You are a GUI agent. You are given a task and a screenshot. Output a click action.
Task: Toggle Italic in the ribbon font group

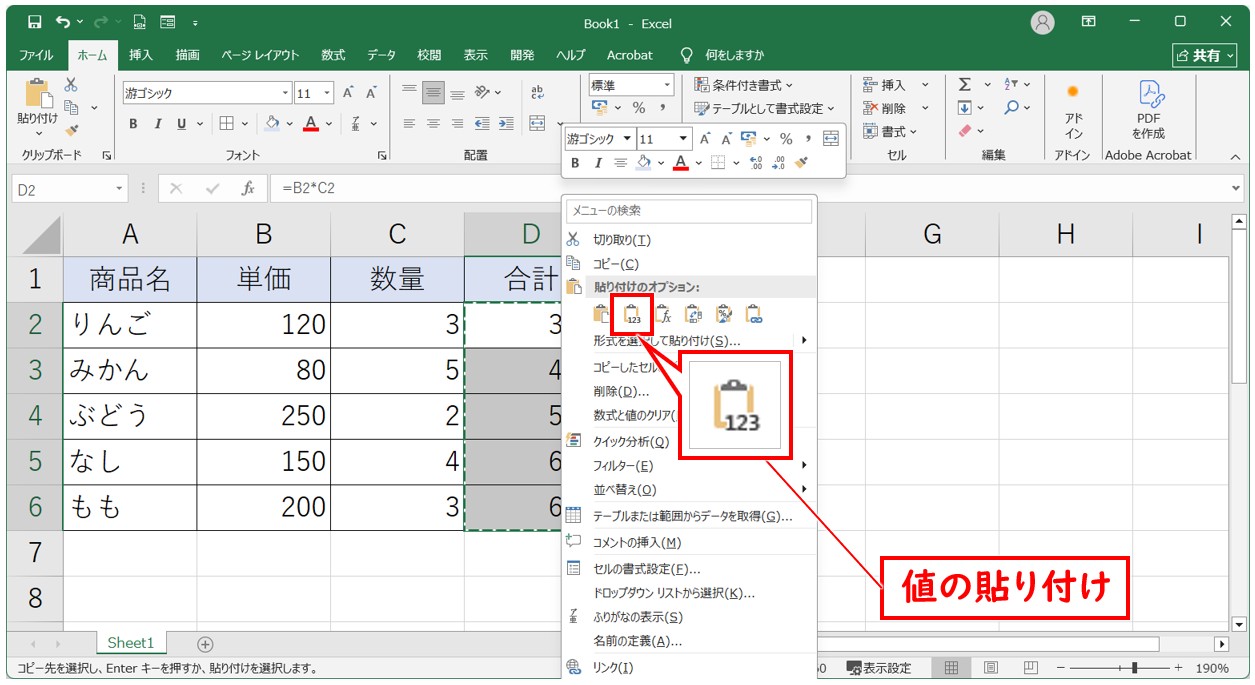[x=157, y=124]
